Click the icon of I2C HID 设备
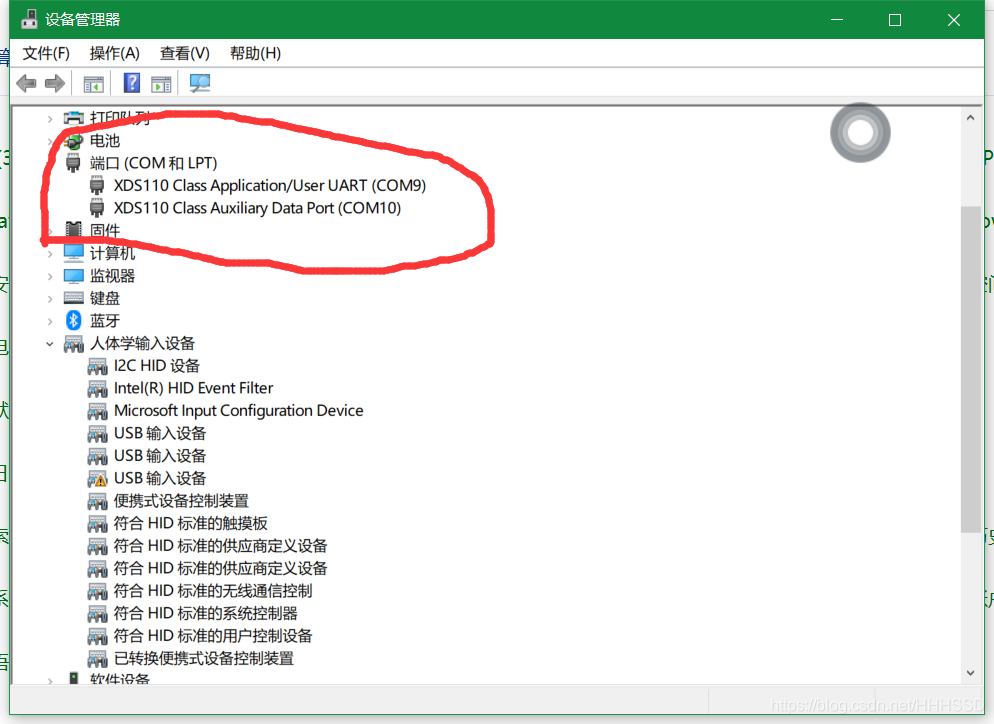Screen dimensions: 994x724 [x=97, y=366]
